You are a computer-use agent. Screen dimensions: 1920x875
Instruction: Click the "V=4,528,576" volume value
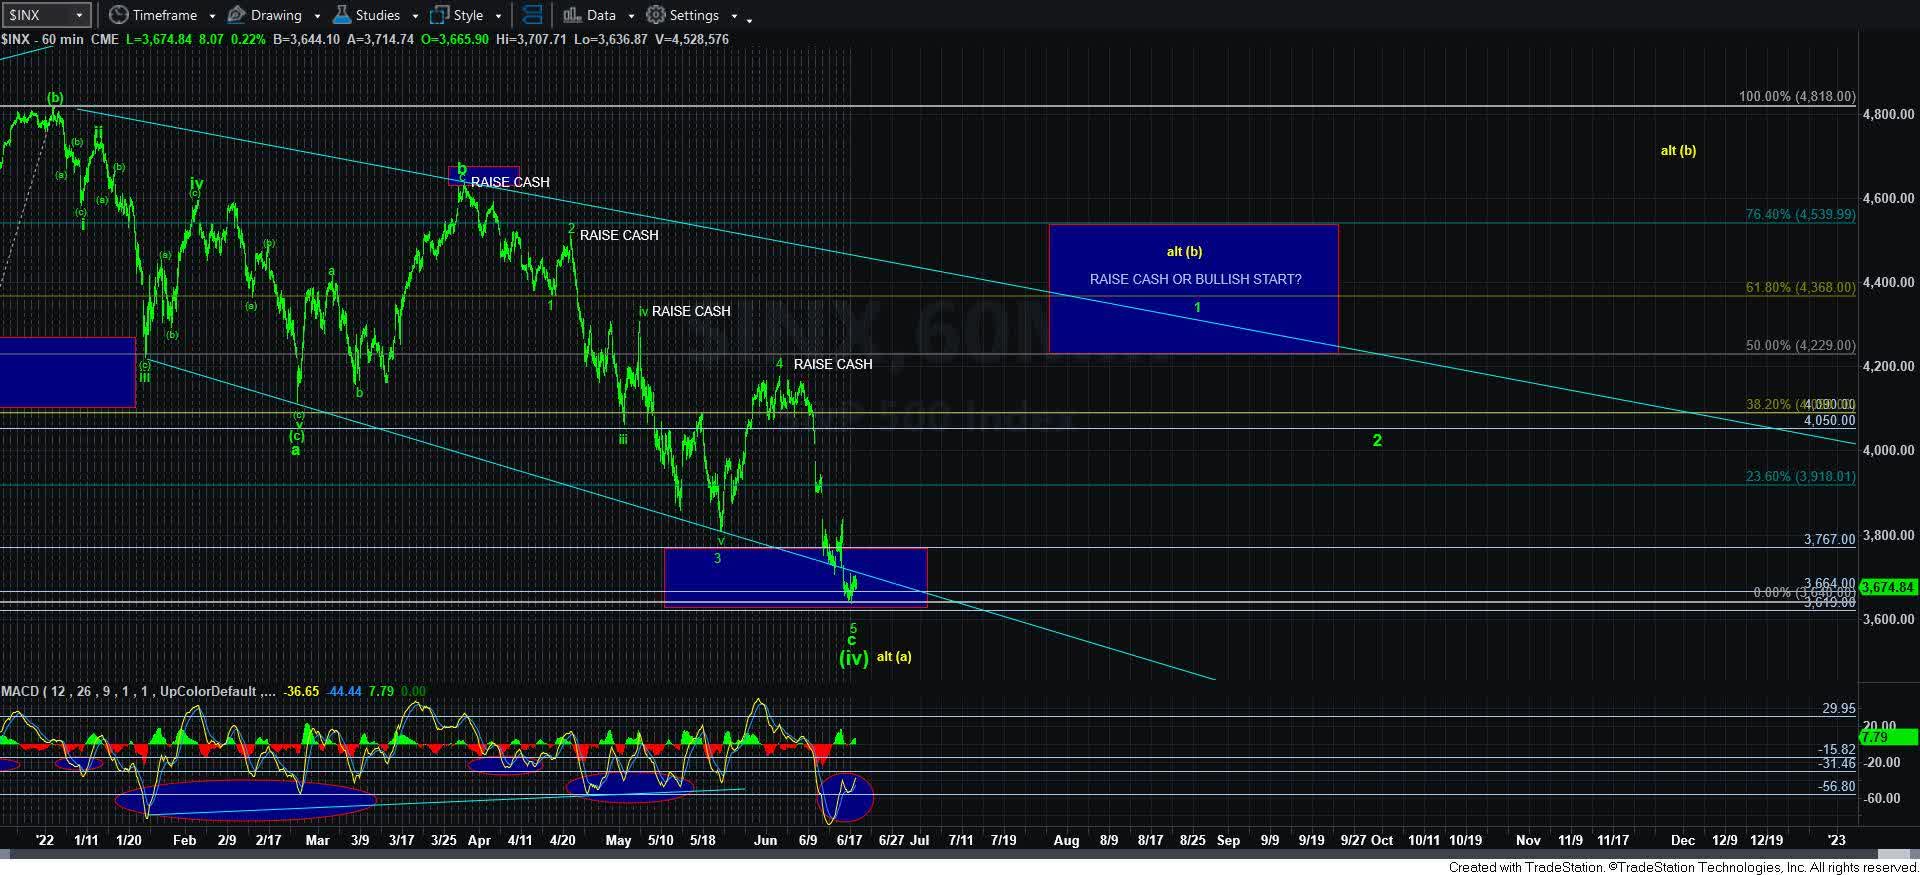pyautogui.click(x=691, y=39)
